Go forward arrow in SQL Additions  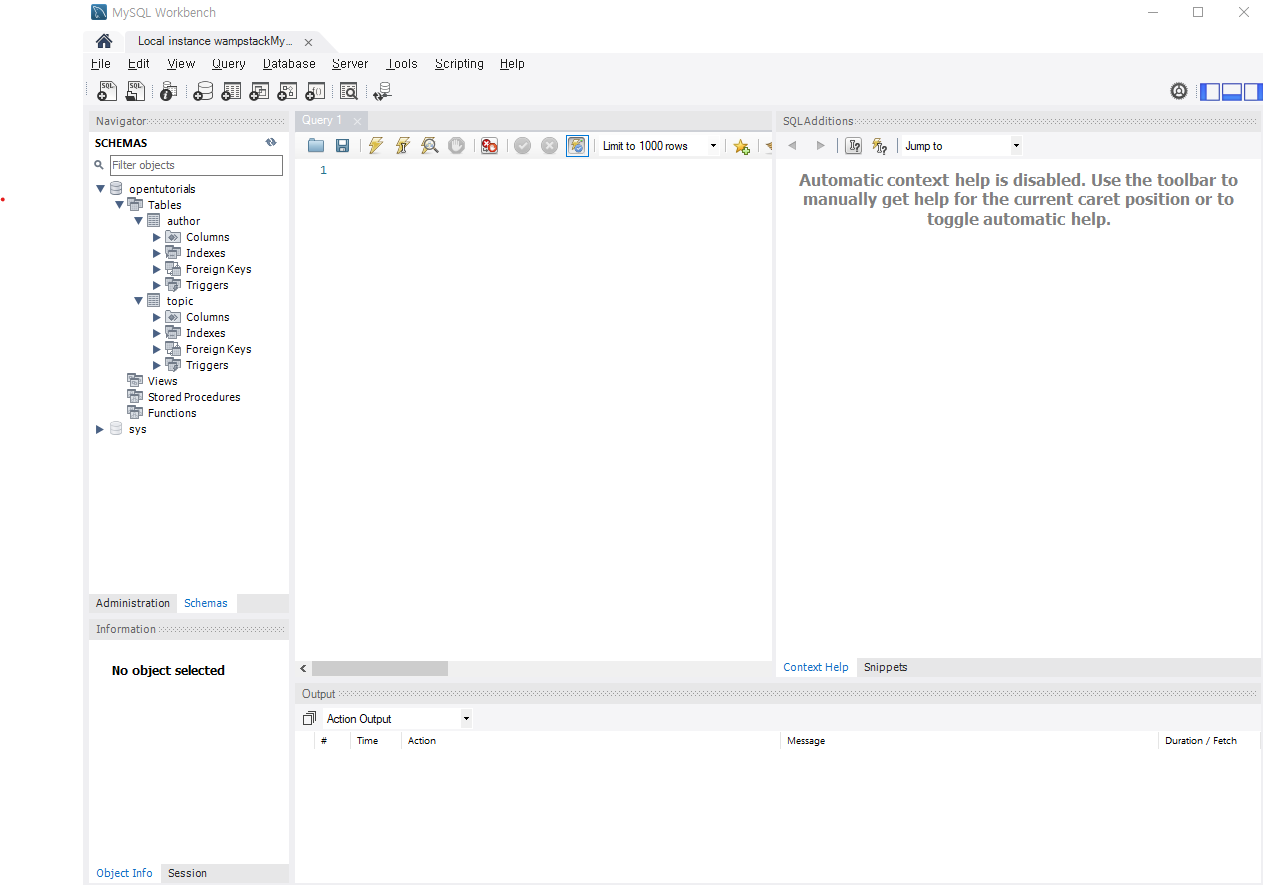[820, 146]
